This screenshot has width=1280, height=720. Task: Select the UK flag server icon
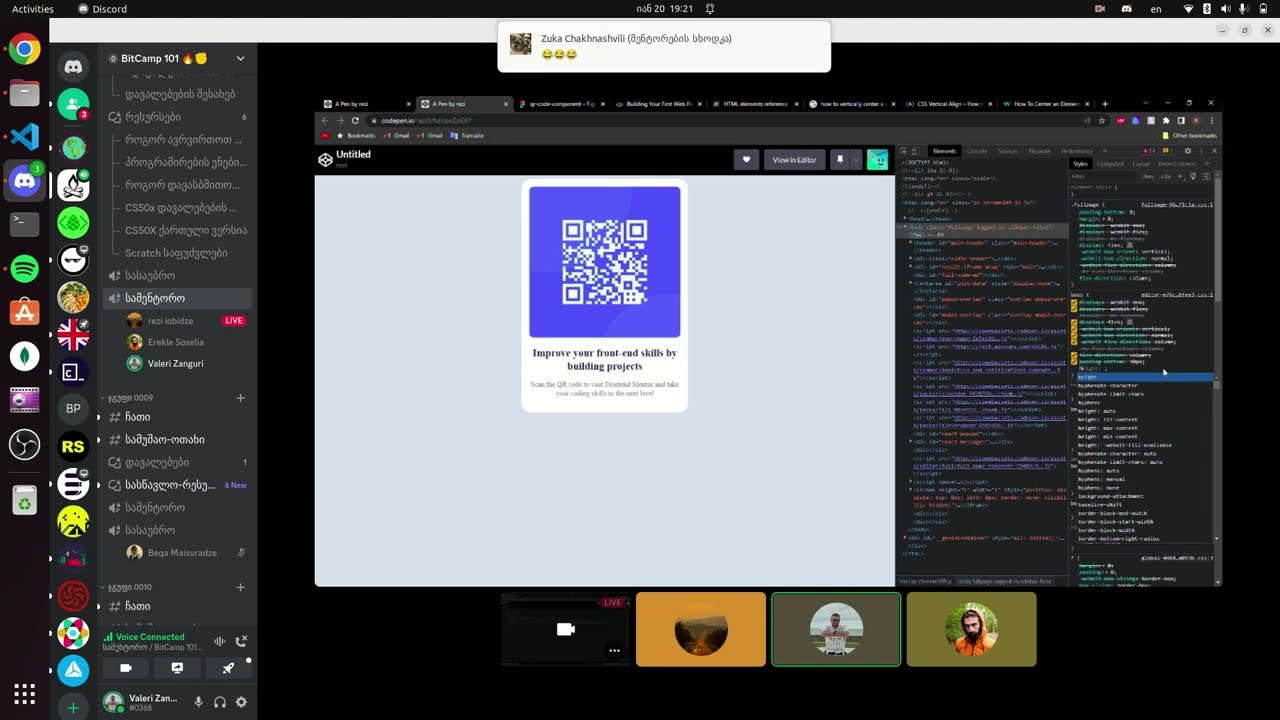click(x=73, y=335)
